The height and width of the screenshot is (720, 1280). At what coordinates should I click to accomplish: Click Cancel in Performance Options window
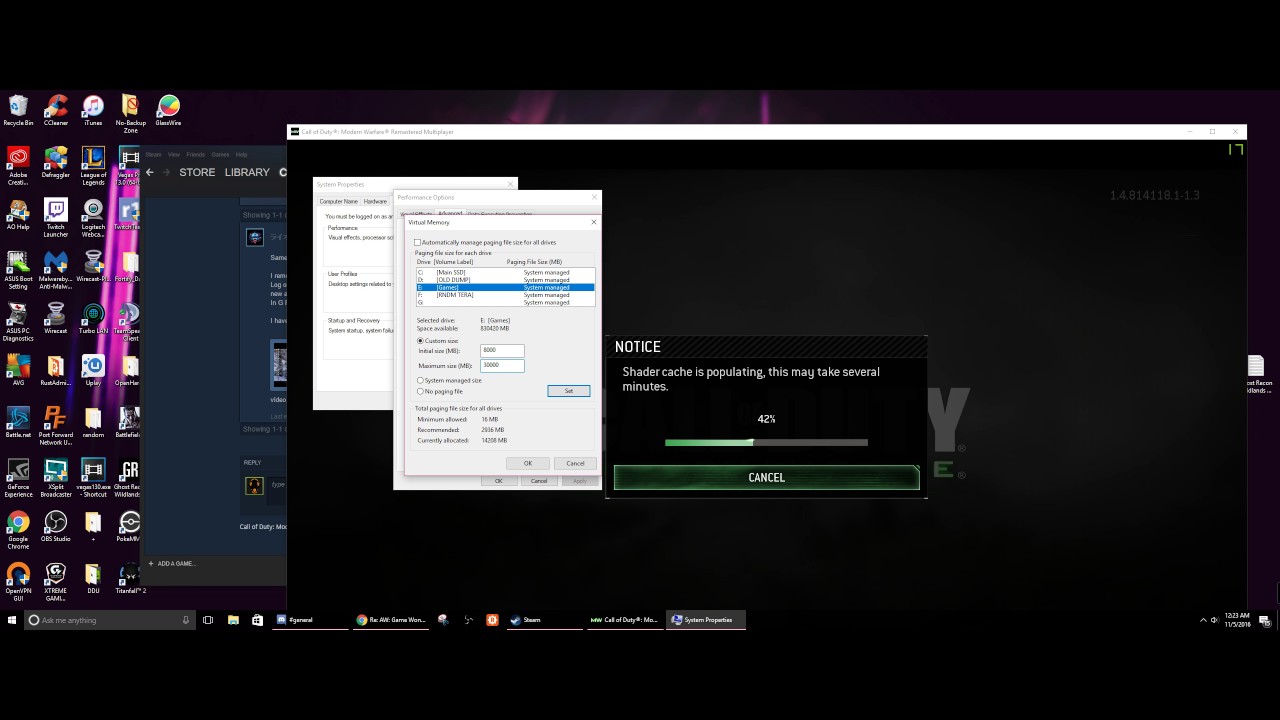point(539,481)
